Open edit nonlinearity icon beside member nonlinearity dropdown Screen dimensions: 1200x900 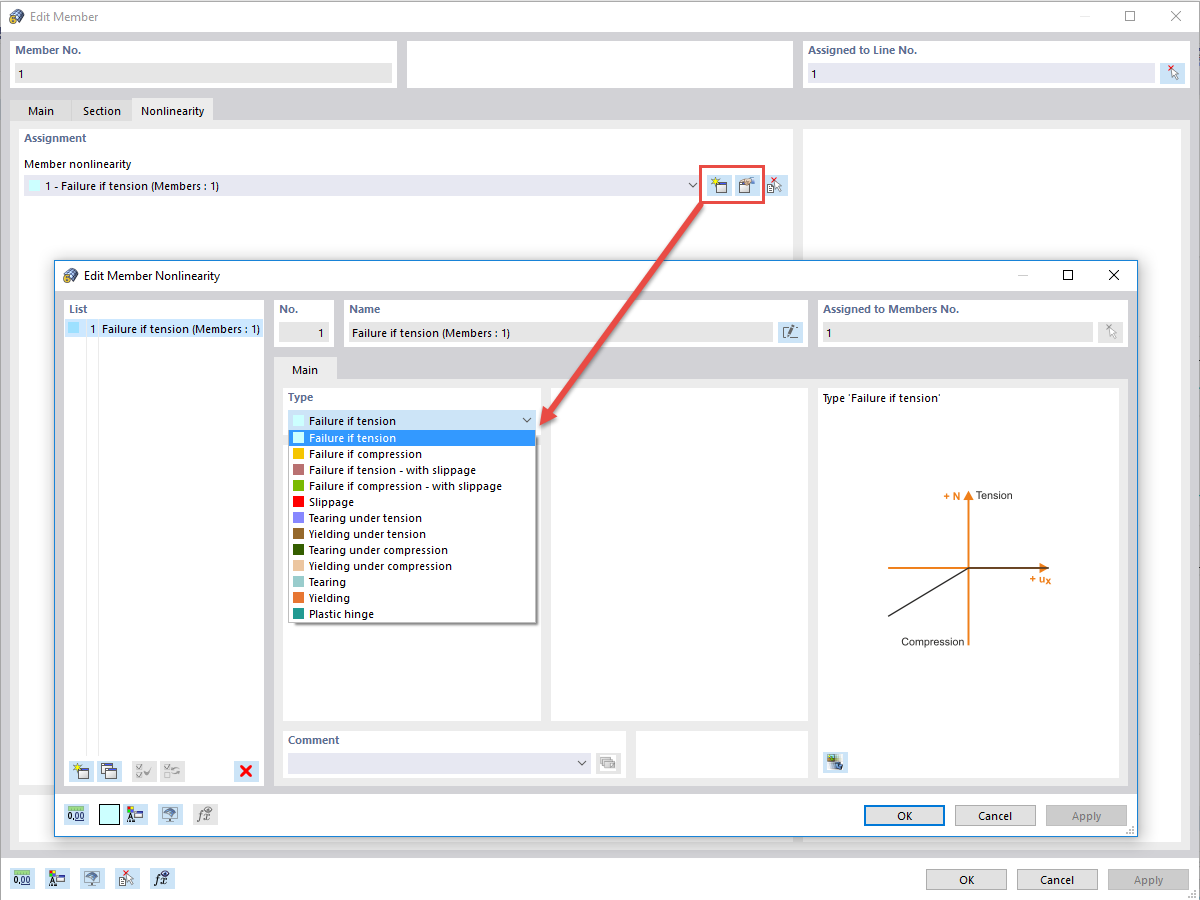[746, 185]
